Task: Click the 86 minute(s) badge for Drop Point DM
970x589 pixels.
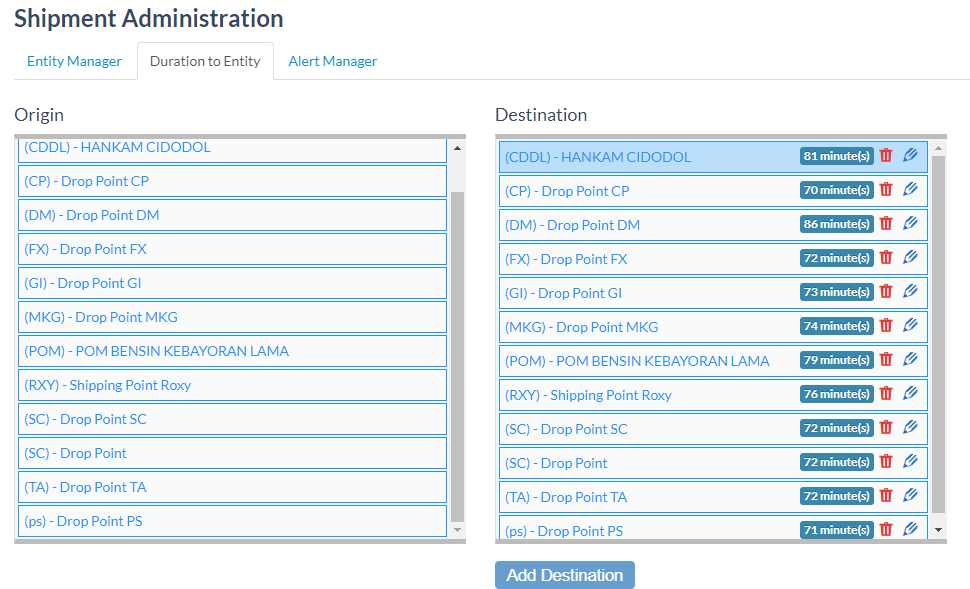Action: pyautogui.click(x=836, y=224)
